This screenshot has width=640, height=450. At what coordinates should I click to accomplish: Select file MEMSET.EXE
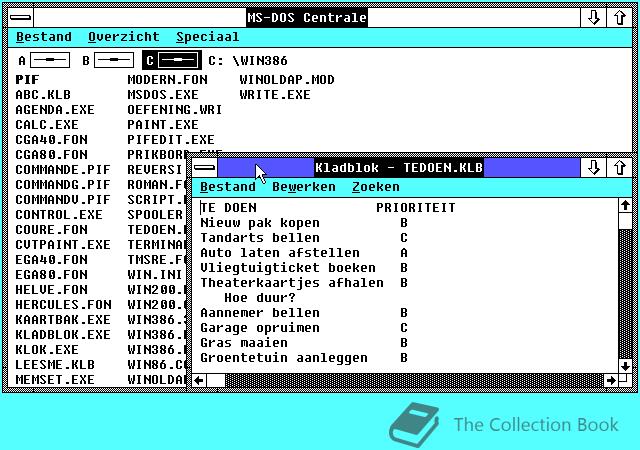pyautogui.click(x=55, y=380)
